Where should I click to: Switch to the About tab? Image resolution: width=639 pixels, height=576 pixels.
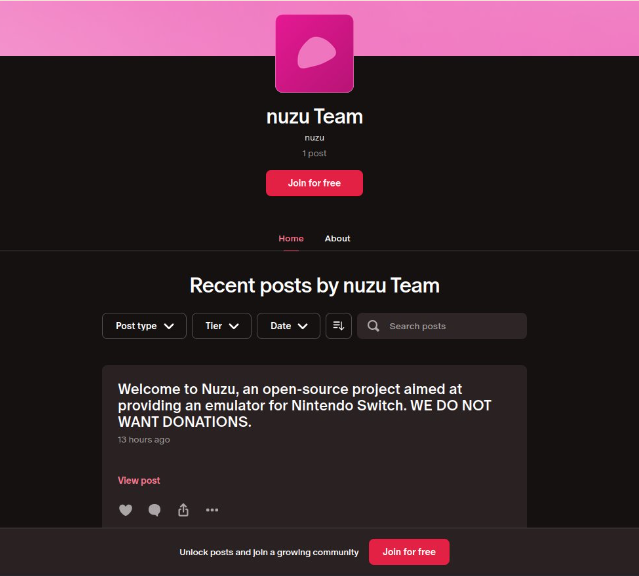pyautogui.click(x=337, y=238)
